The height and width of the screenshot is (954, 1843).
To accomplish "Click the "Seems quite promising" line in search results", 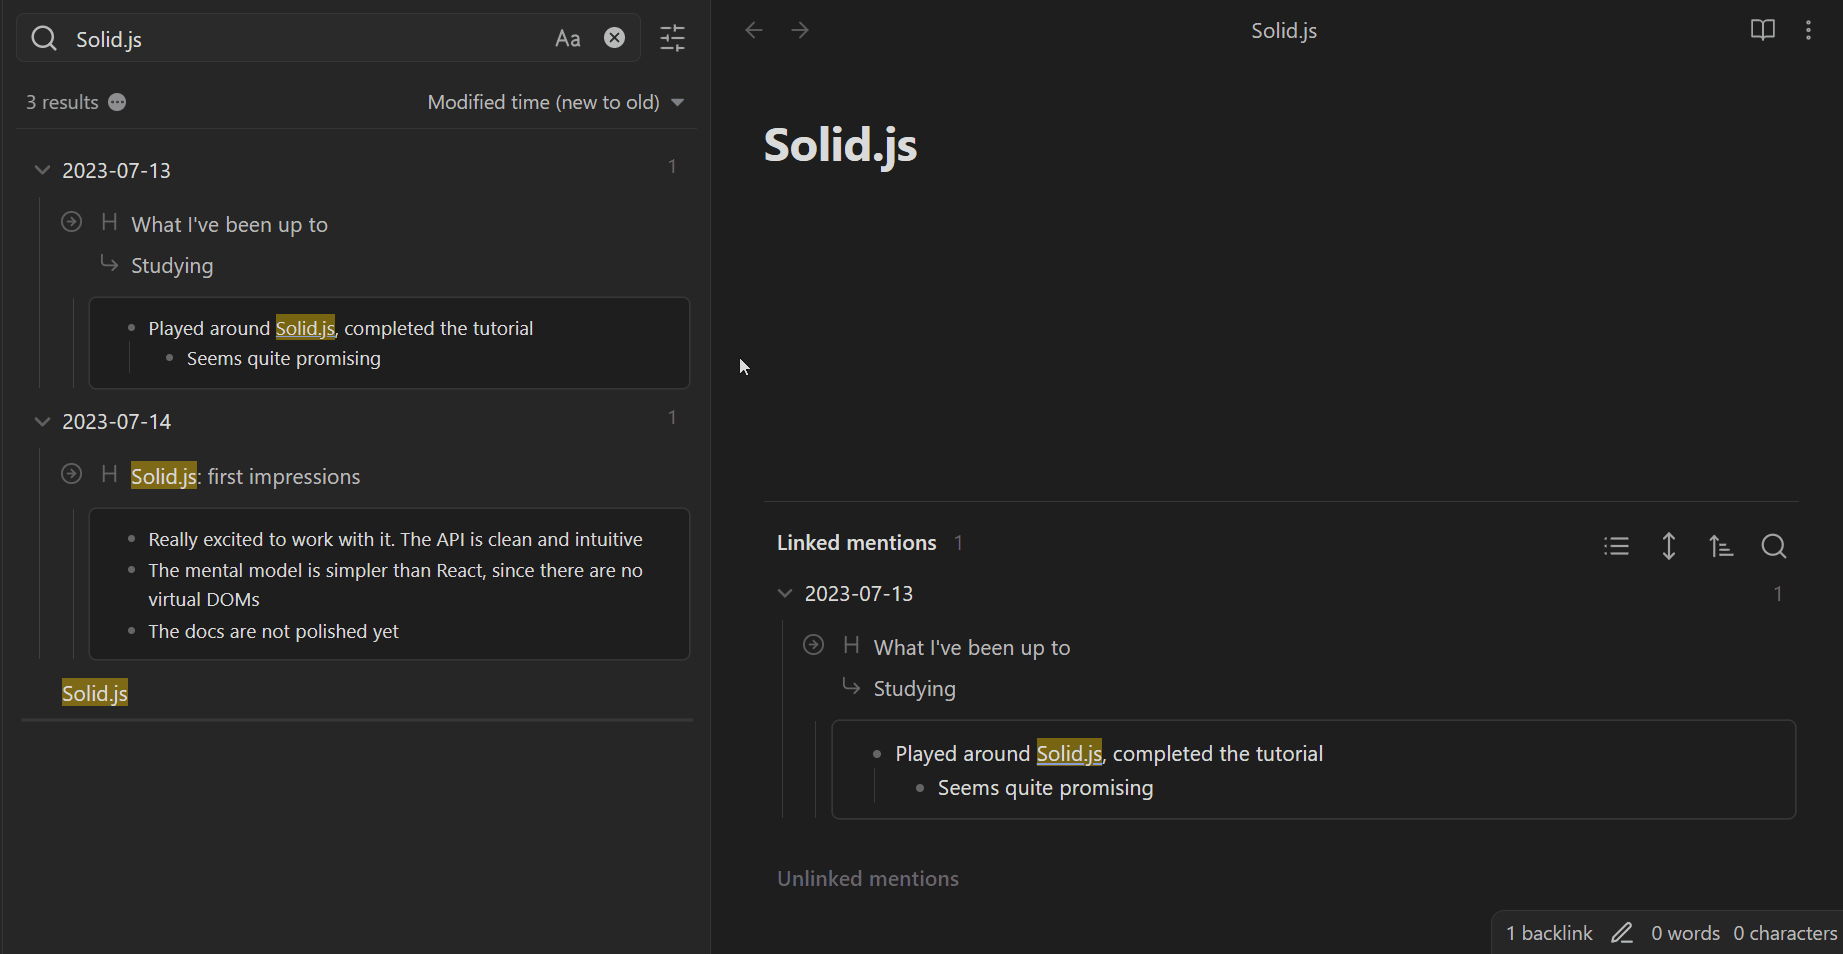I will [284, 358].
